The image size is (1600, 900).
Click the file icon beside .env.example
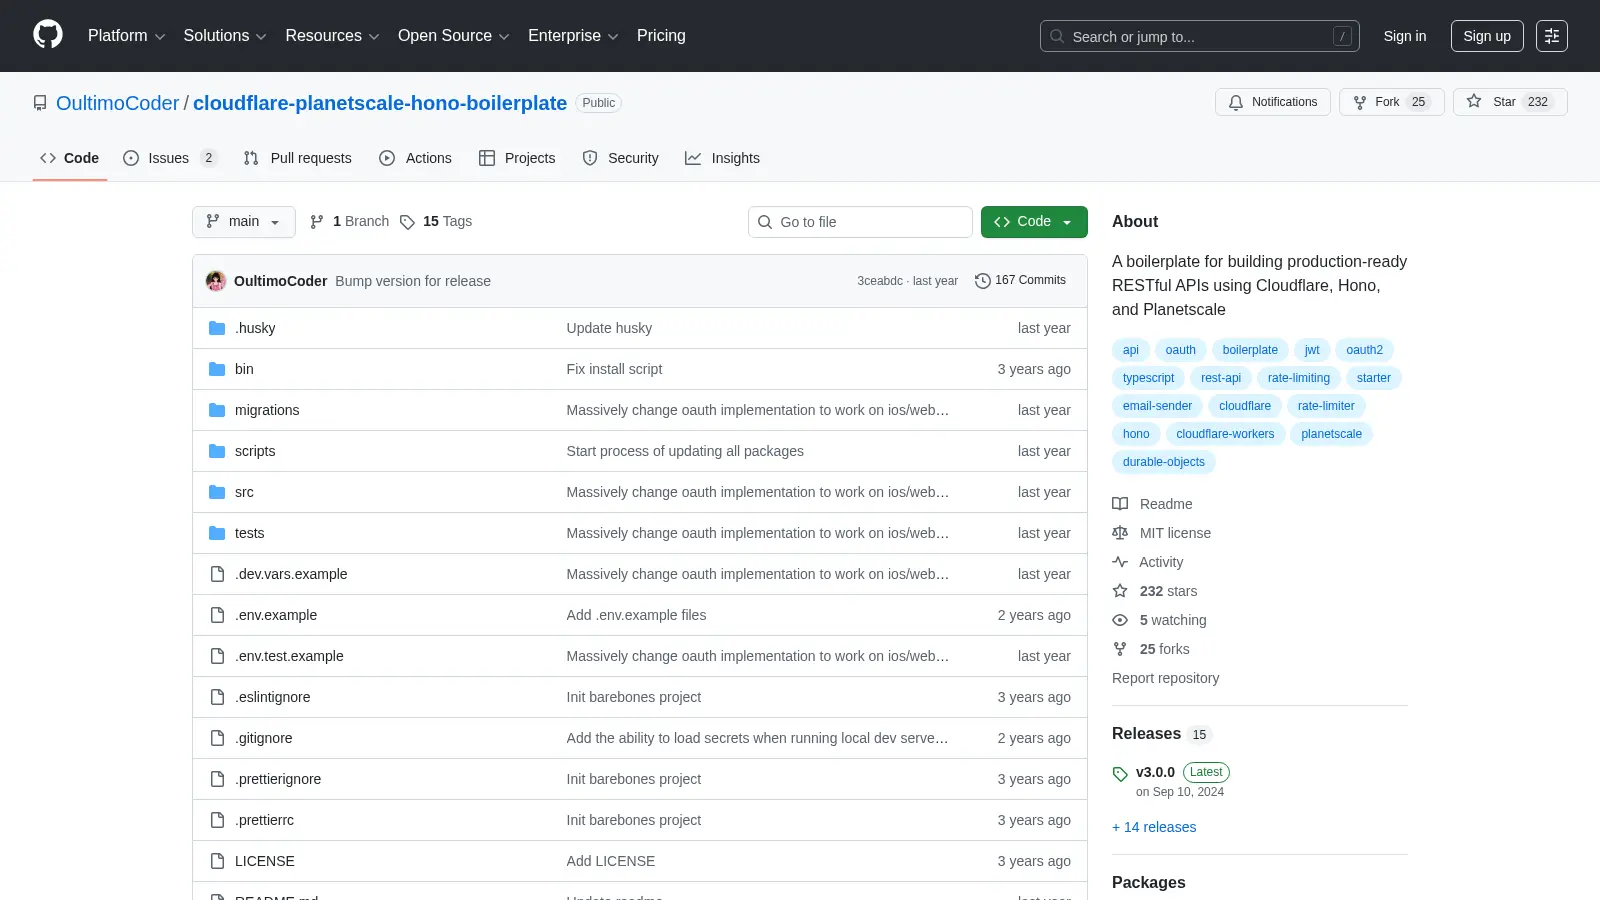pos(217,615)
